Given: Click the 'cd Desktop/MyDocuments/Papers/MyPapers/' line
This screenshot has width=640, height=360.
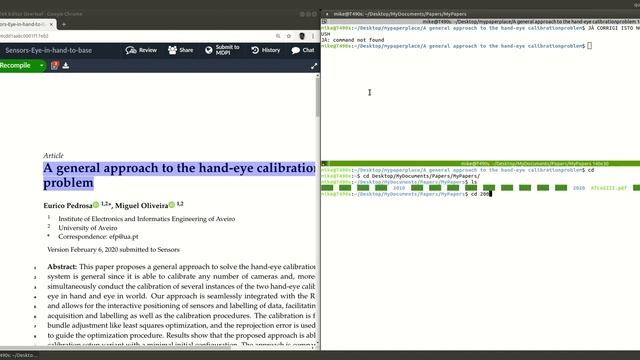Looking at the screenshot, I should click(401, 176).
